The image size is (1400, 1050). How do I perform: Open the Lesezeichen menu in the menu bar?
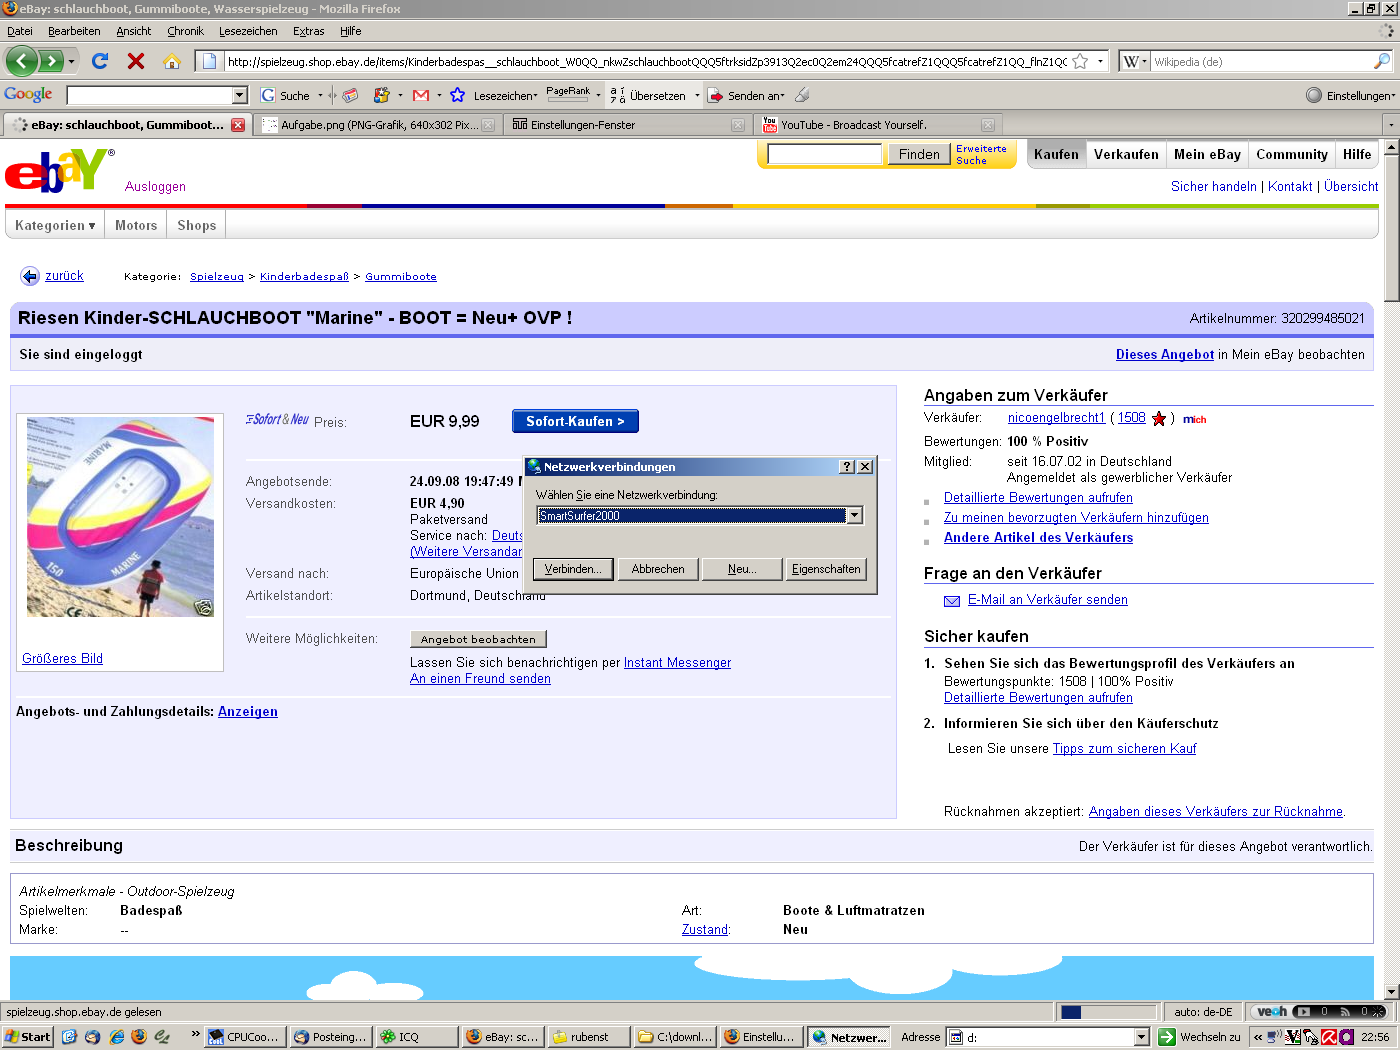[248, 31]
